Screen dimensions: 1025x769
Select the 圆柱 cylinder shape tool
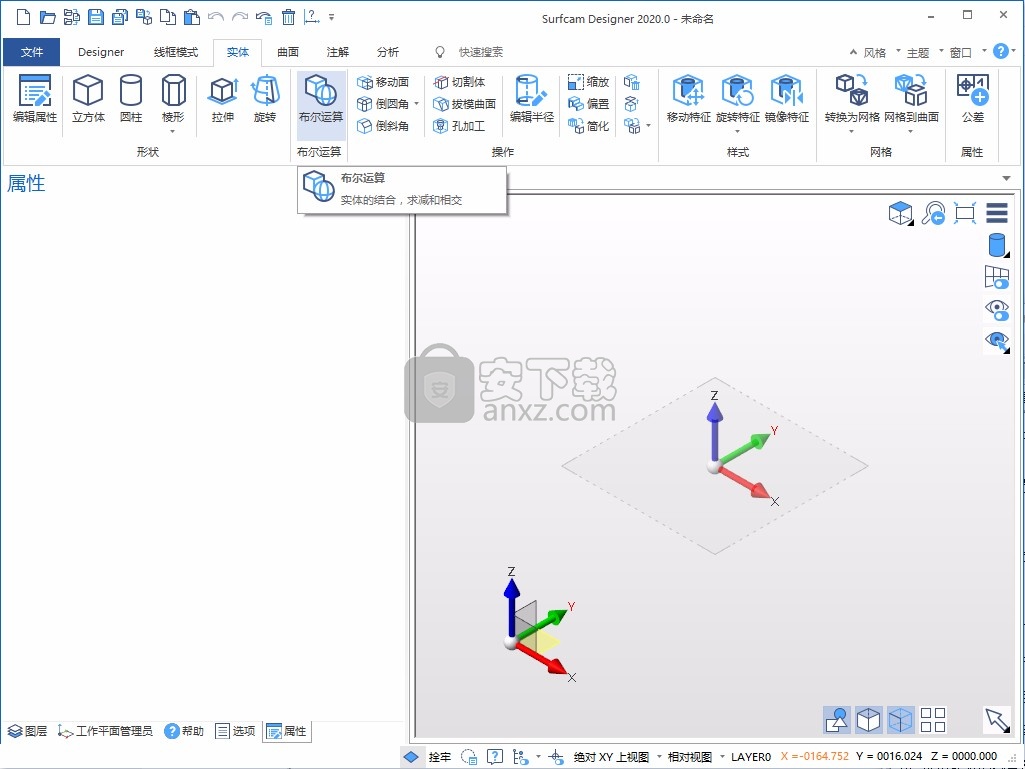coord(131,99)
